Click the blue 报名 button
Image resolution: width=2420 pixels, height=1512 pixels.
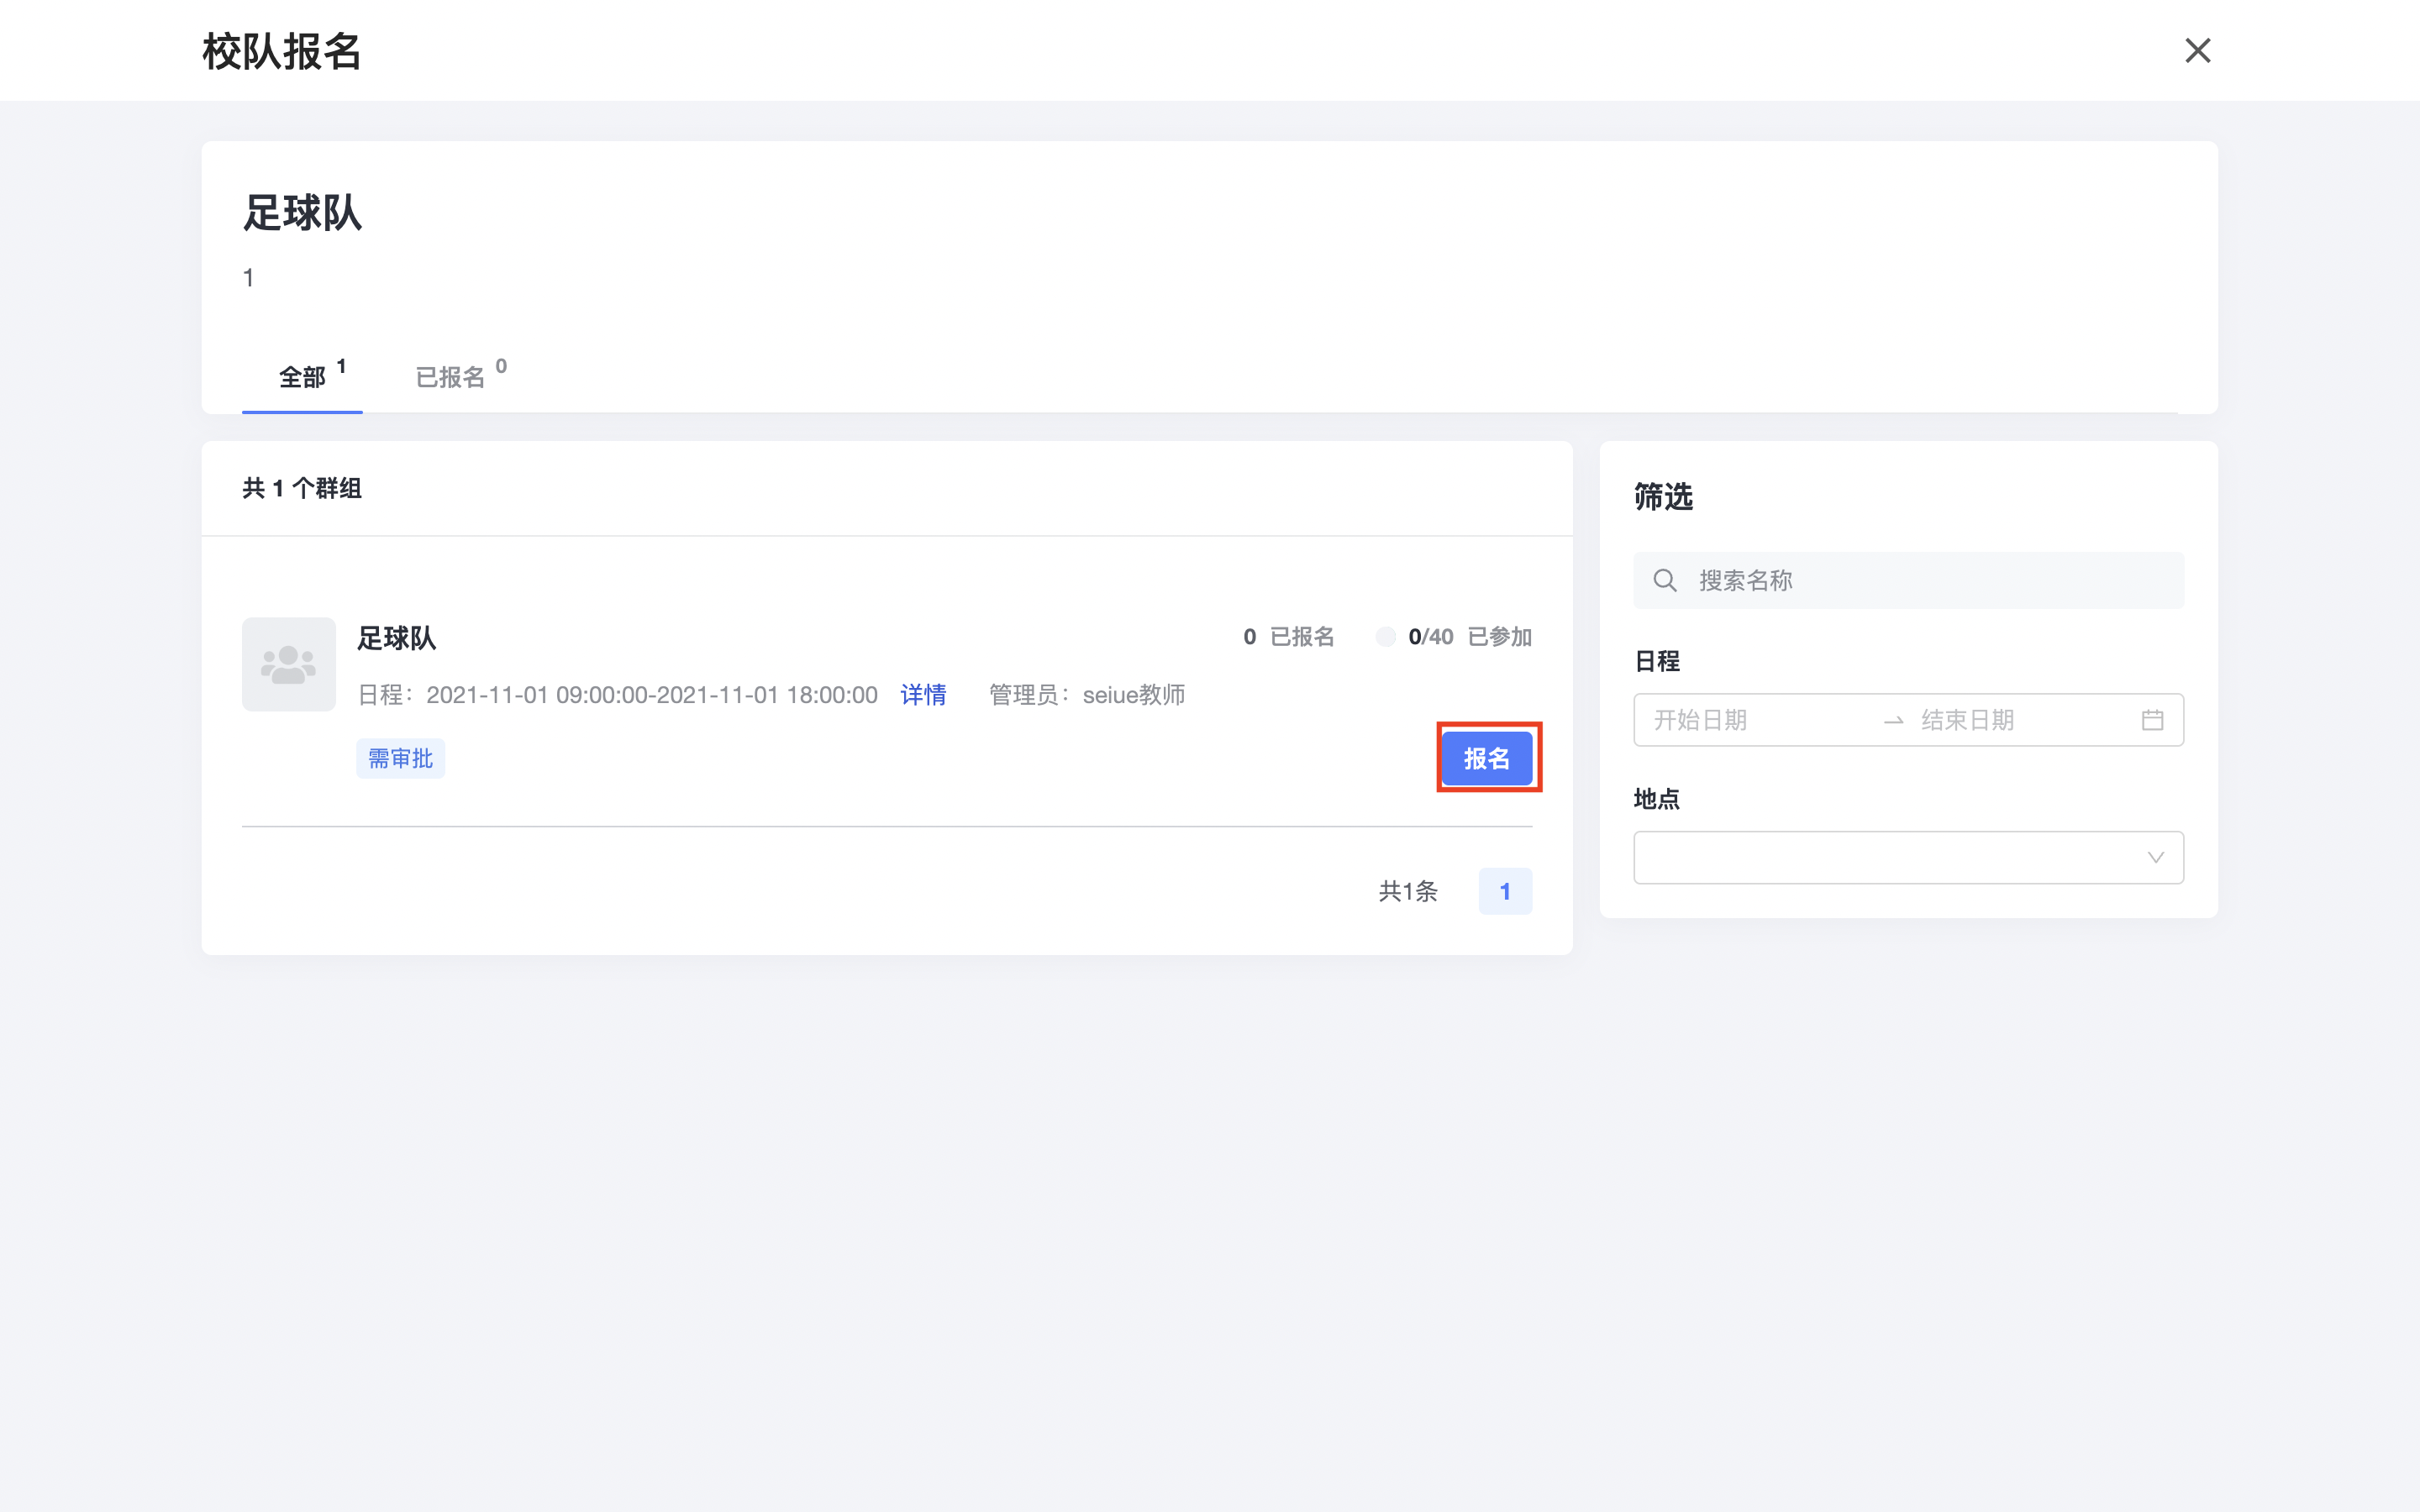tap(1487, 758)
